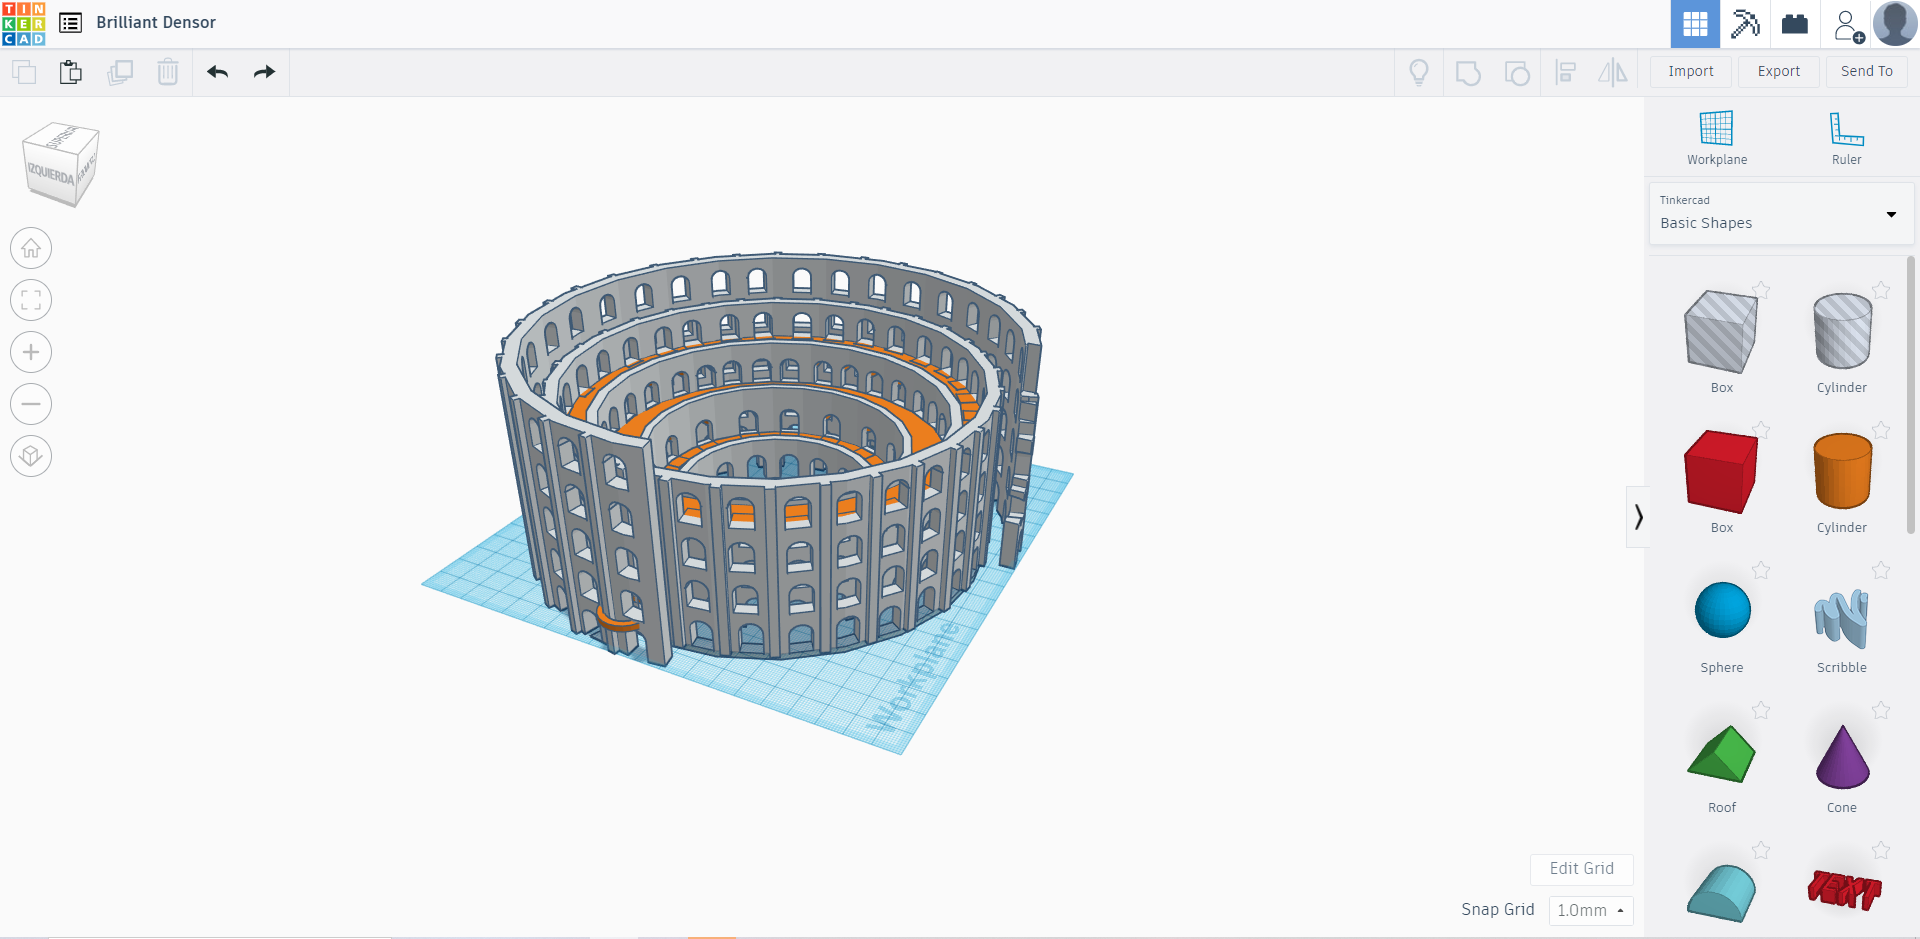Invite a collaborator with add-person icon

click(1848, 25)
